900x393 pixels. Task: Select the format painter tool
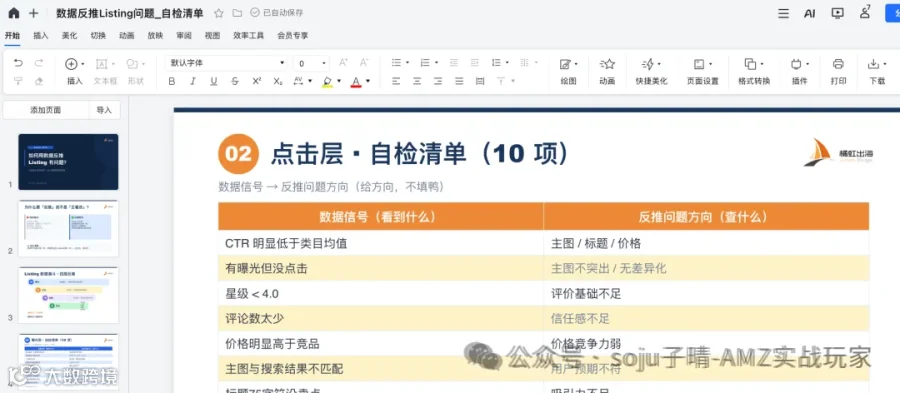(18, 81)
